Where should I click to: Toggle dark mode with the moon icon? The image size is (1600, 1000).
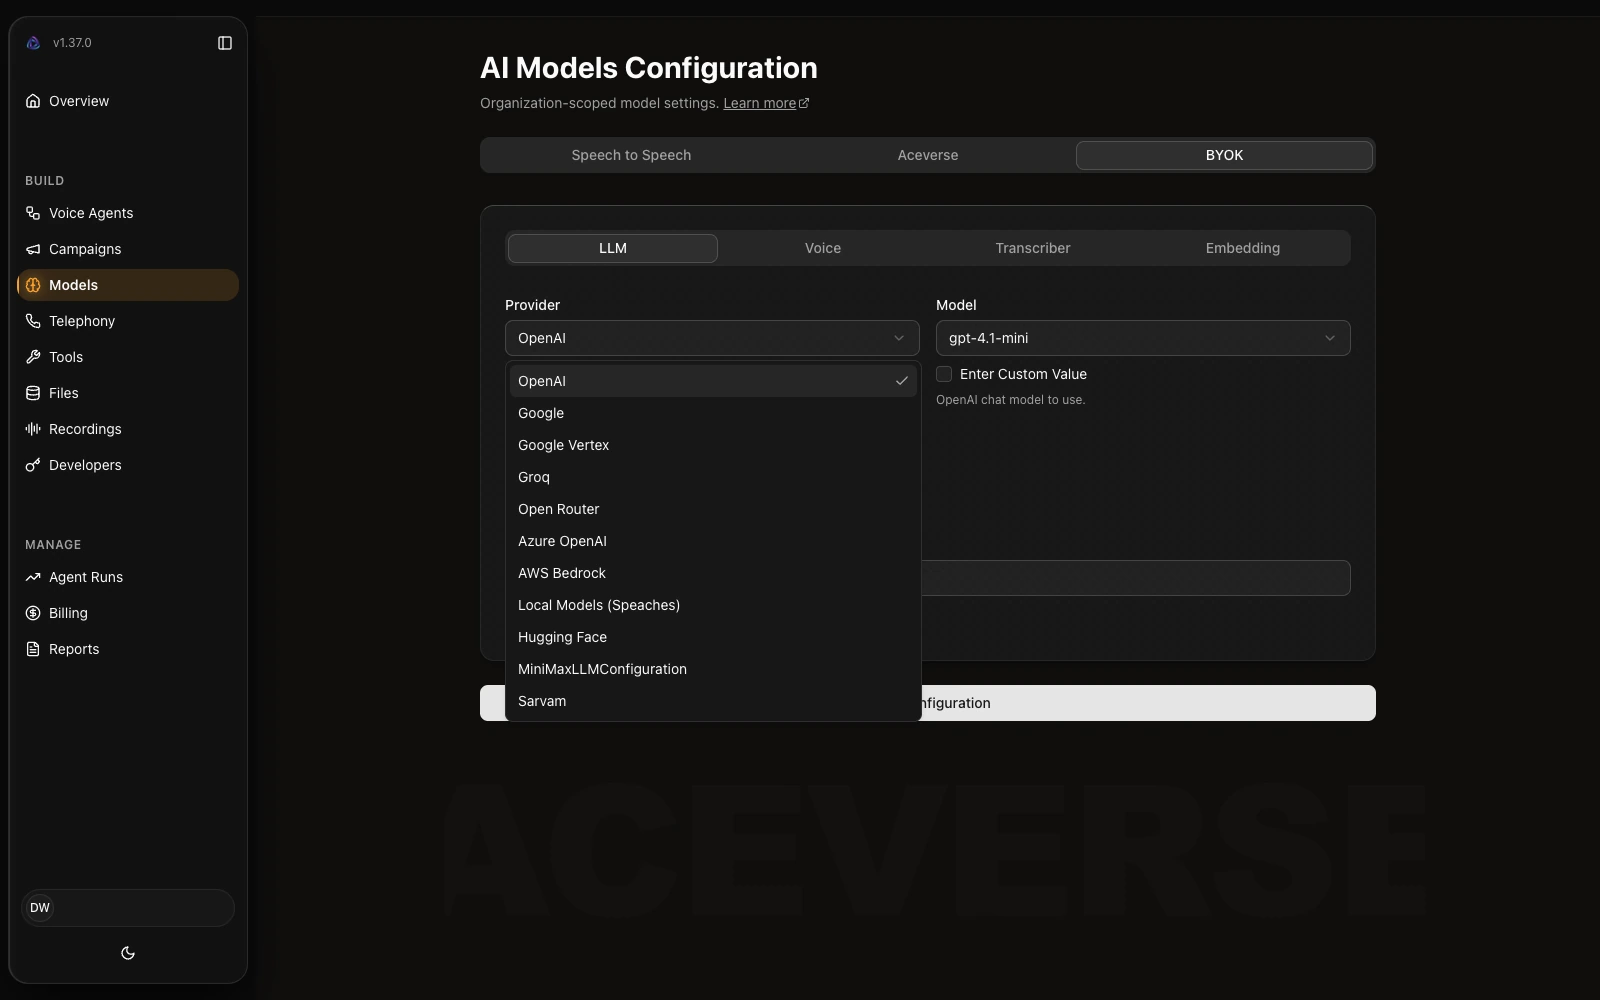pyautogui.click(x=128, y=953)
